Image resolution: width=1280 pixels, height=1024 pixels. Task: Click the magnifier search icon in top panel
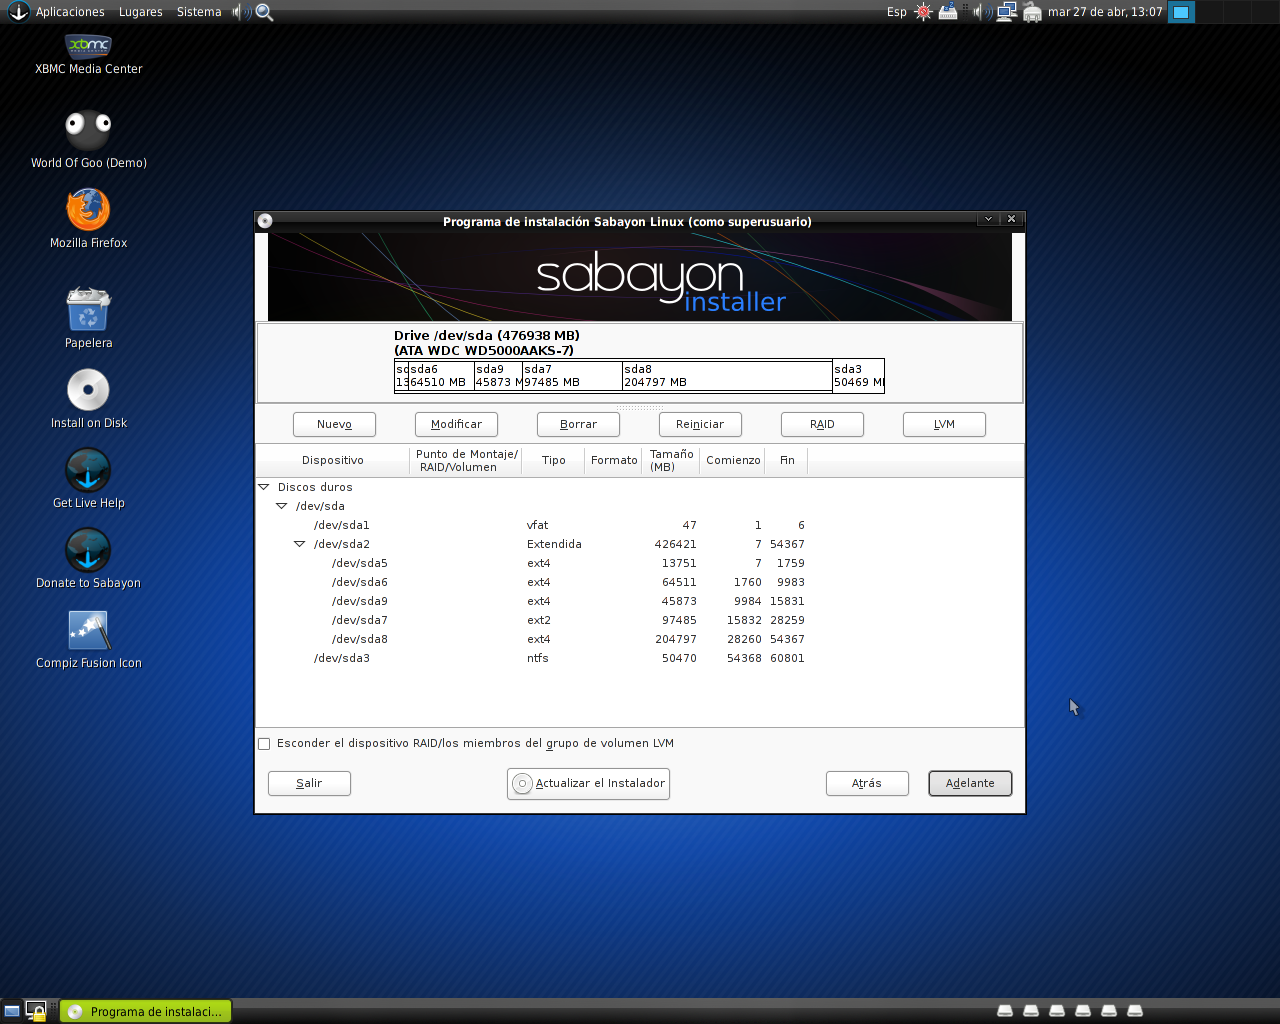click(265, 12)
